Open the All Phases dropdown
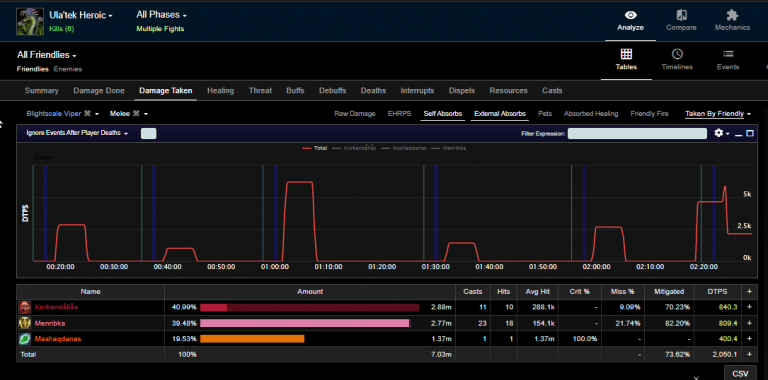The image size is (768, 380). (161, 15)
